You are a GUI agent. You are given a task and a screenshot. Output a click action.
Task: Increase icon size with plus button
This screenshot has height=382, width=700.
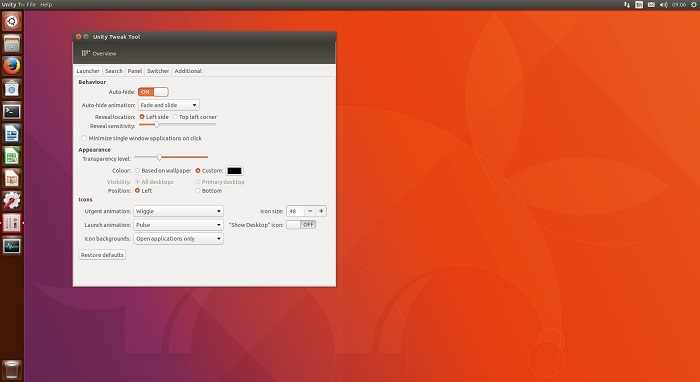(x=321, y=211)
